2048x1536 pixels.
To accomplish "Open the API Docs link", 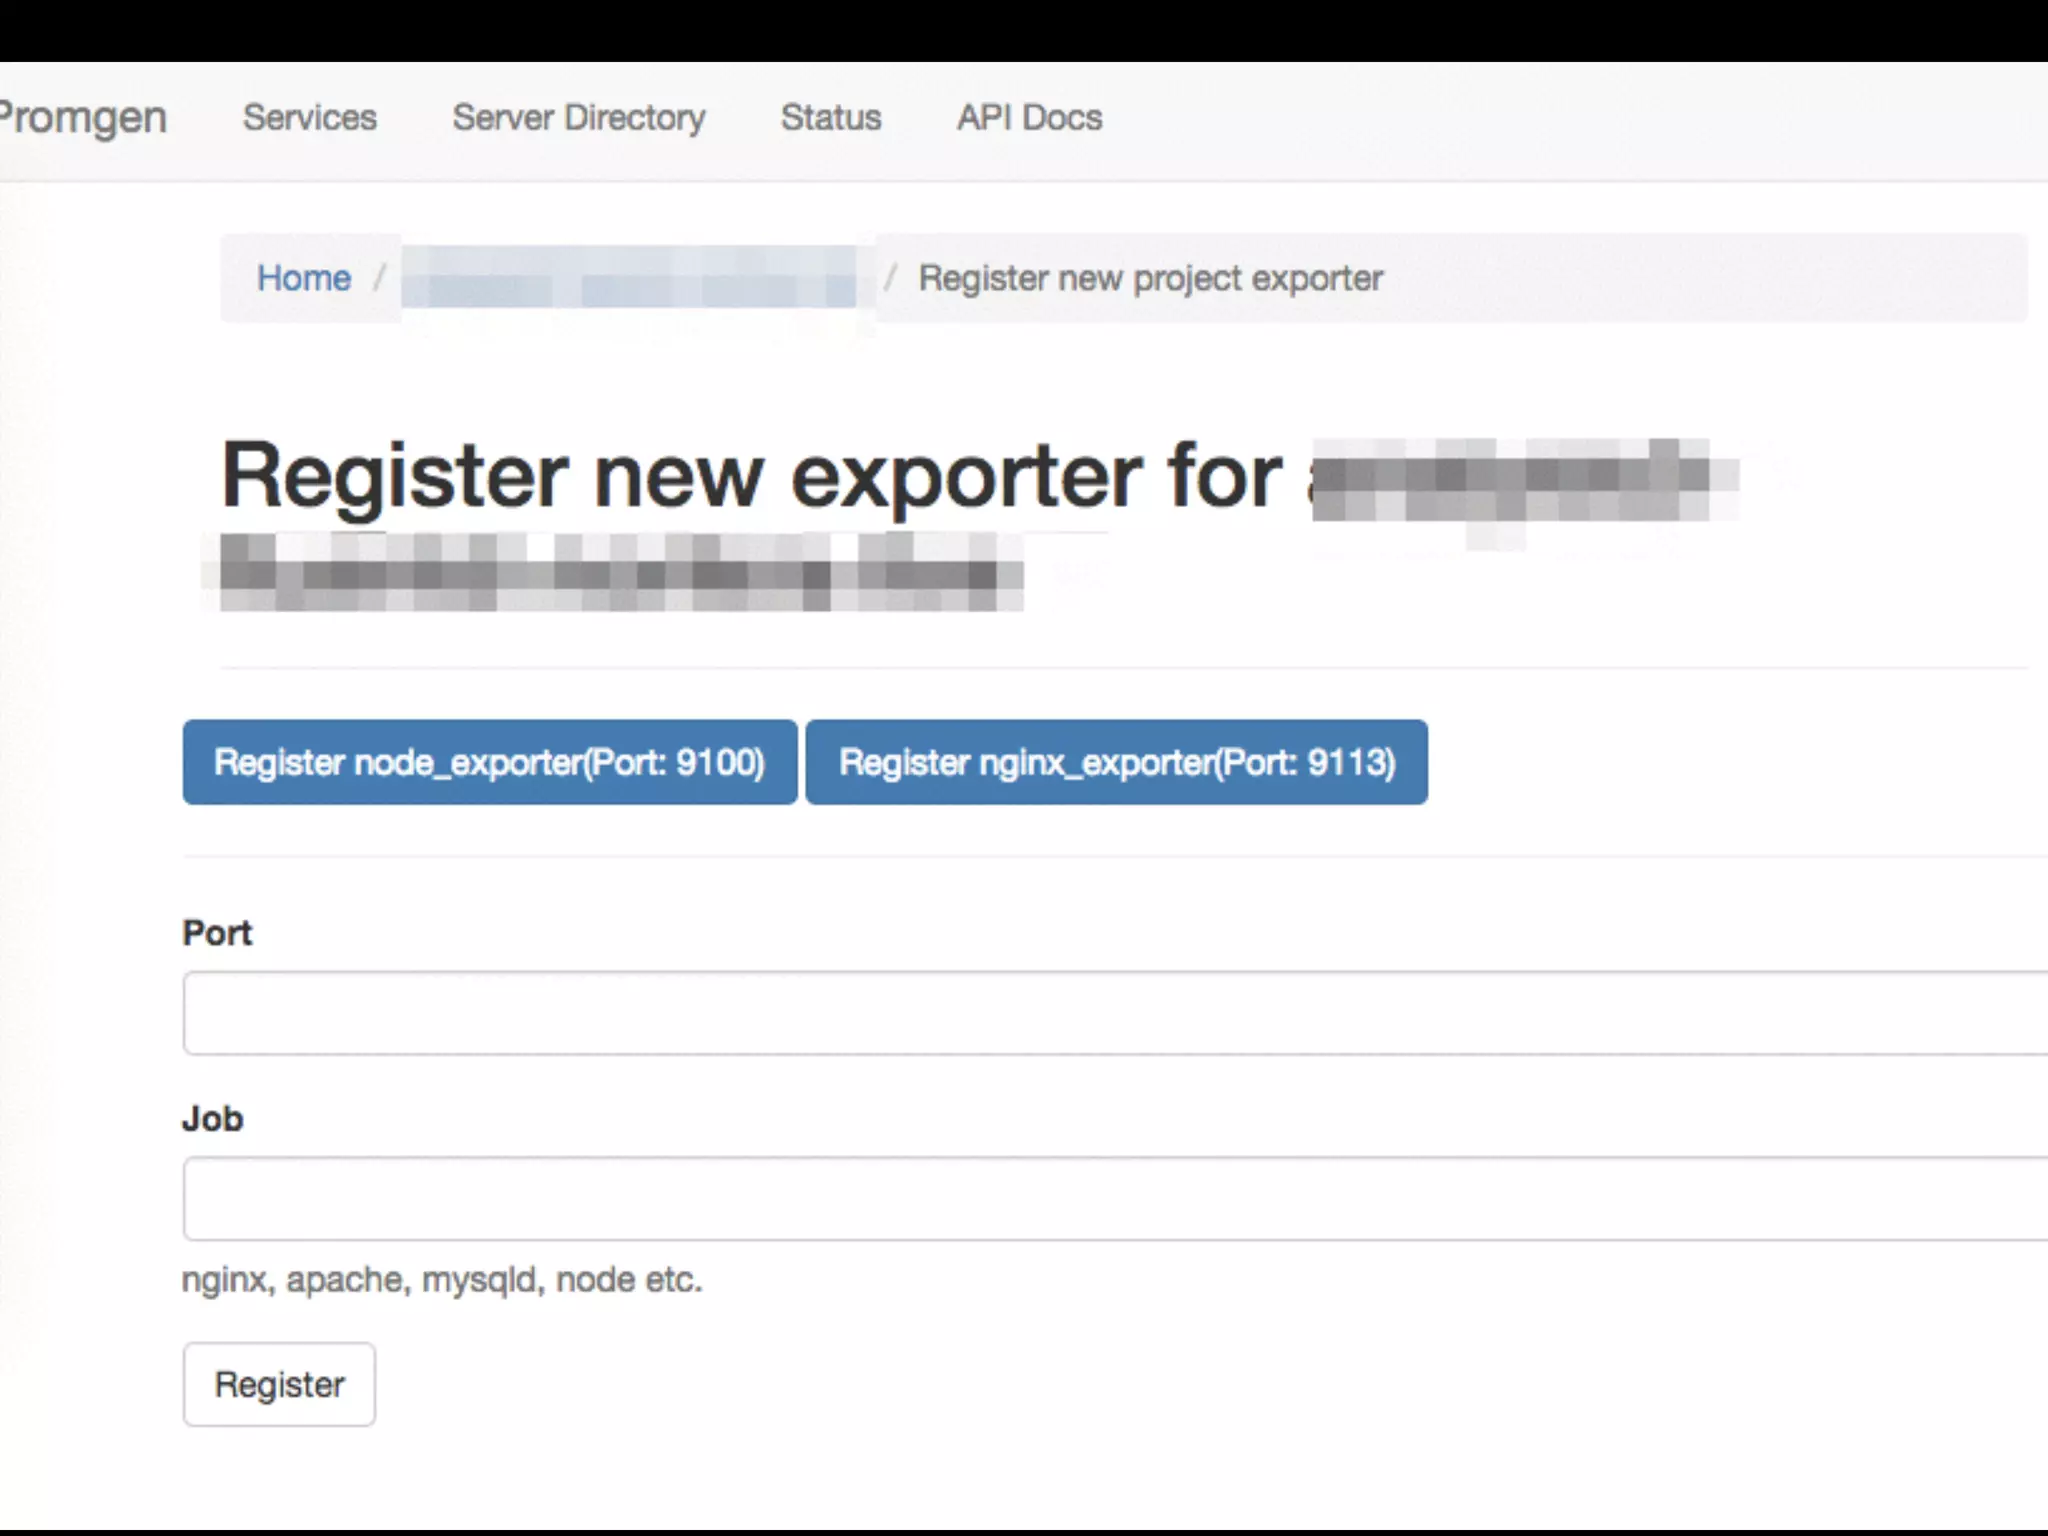I will click(x=1030, y=118).
